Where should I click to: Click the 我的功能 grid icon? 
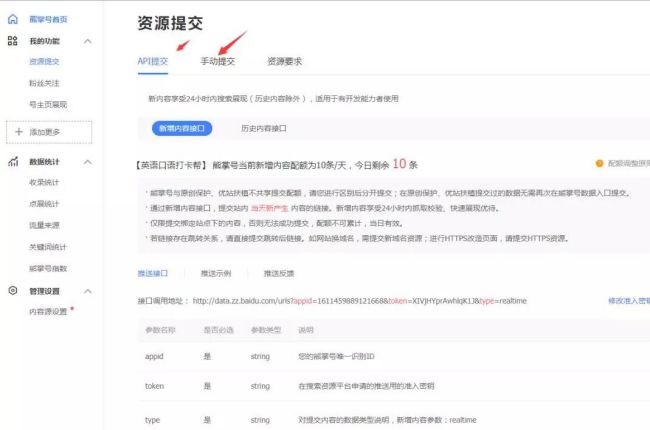(13, 41)
